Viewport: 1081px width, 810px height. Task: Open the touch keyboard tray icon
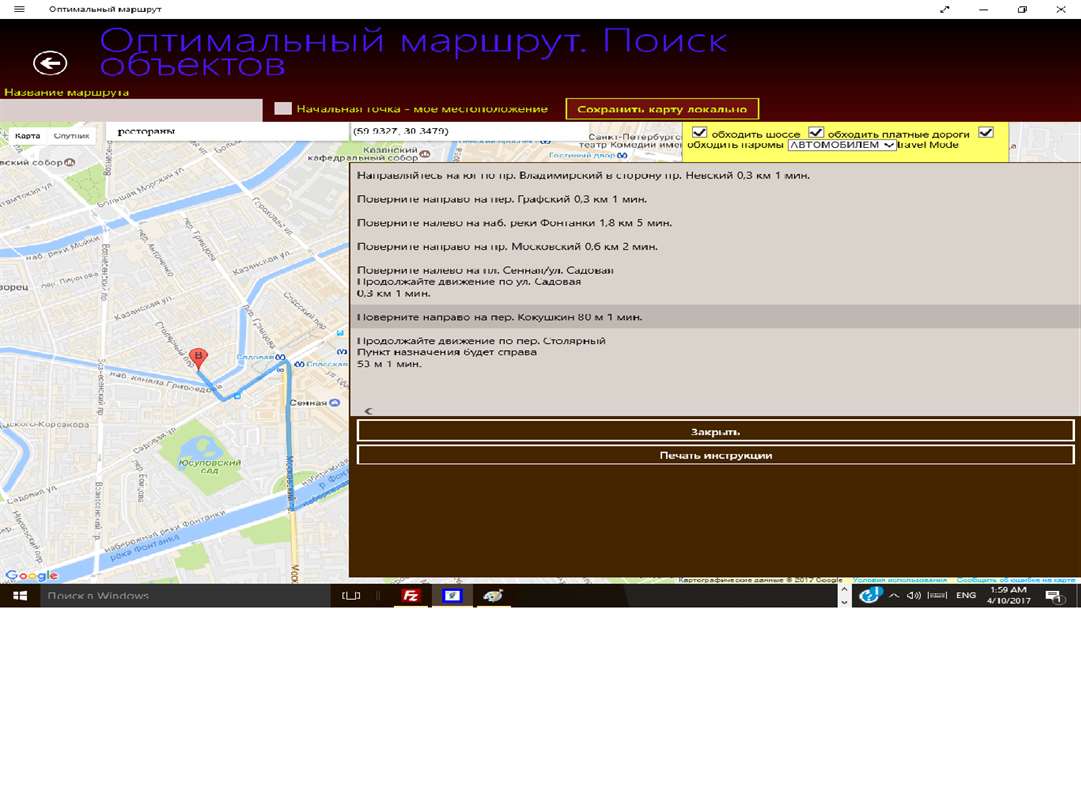pos(936,595)
